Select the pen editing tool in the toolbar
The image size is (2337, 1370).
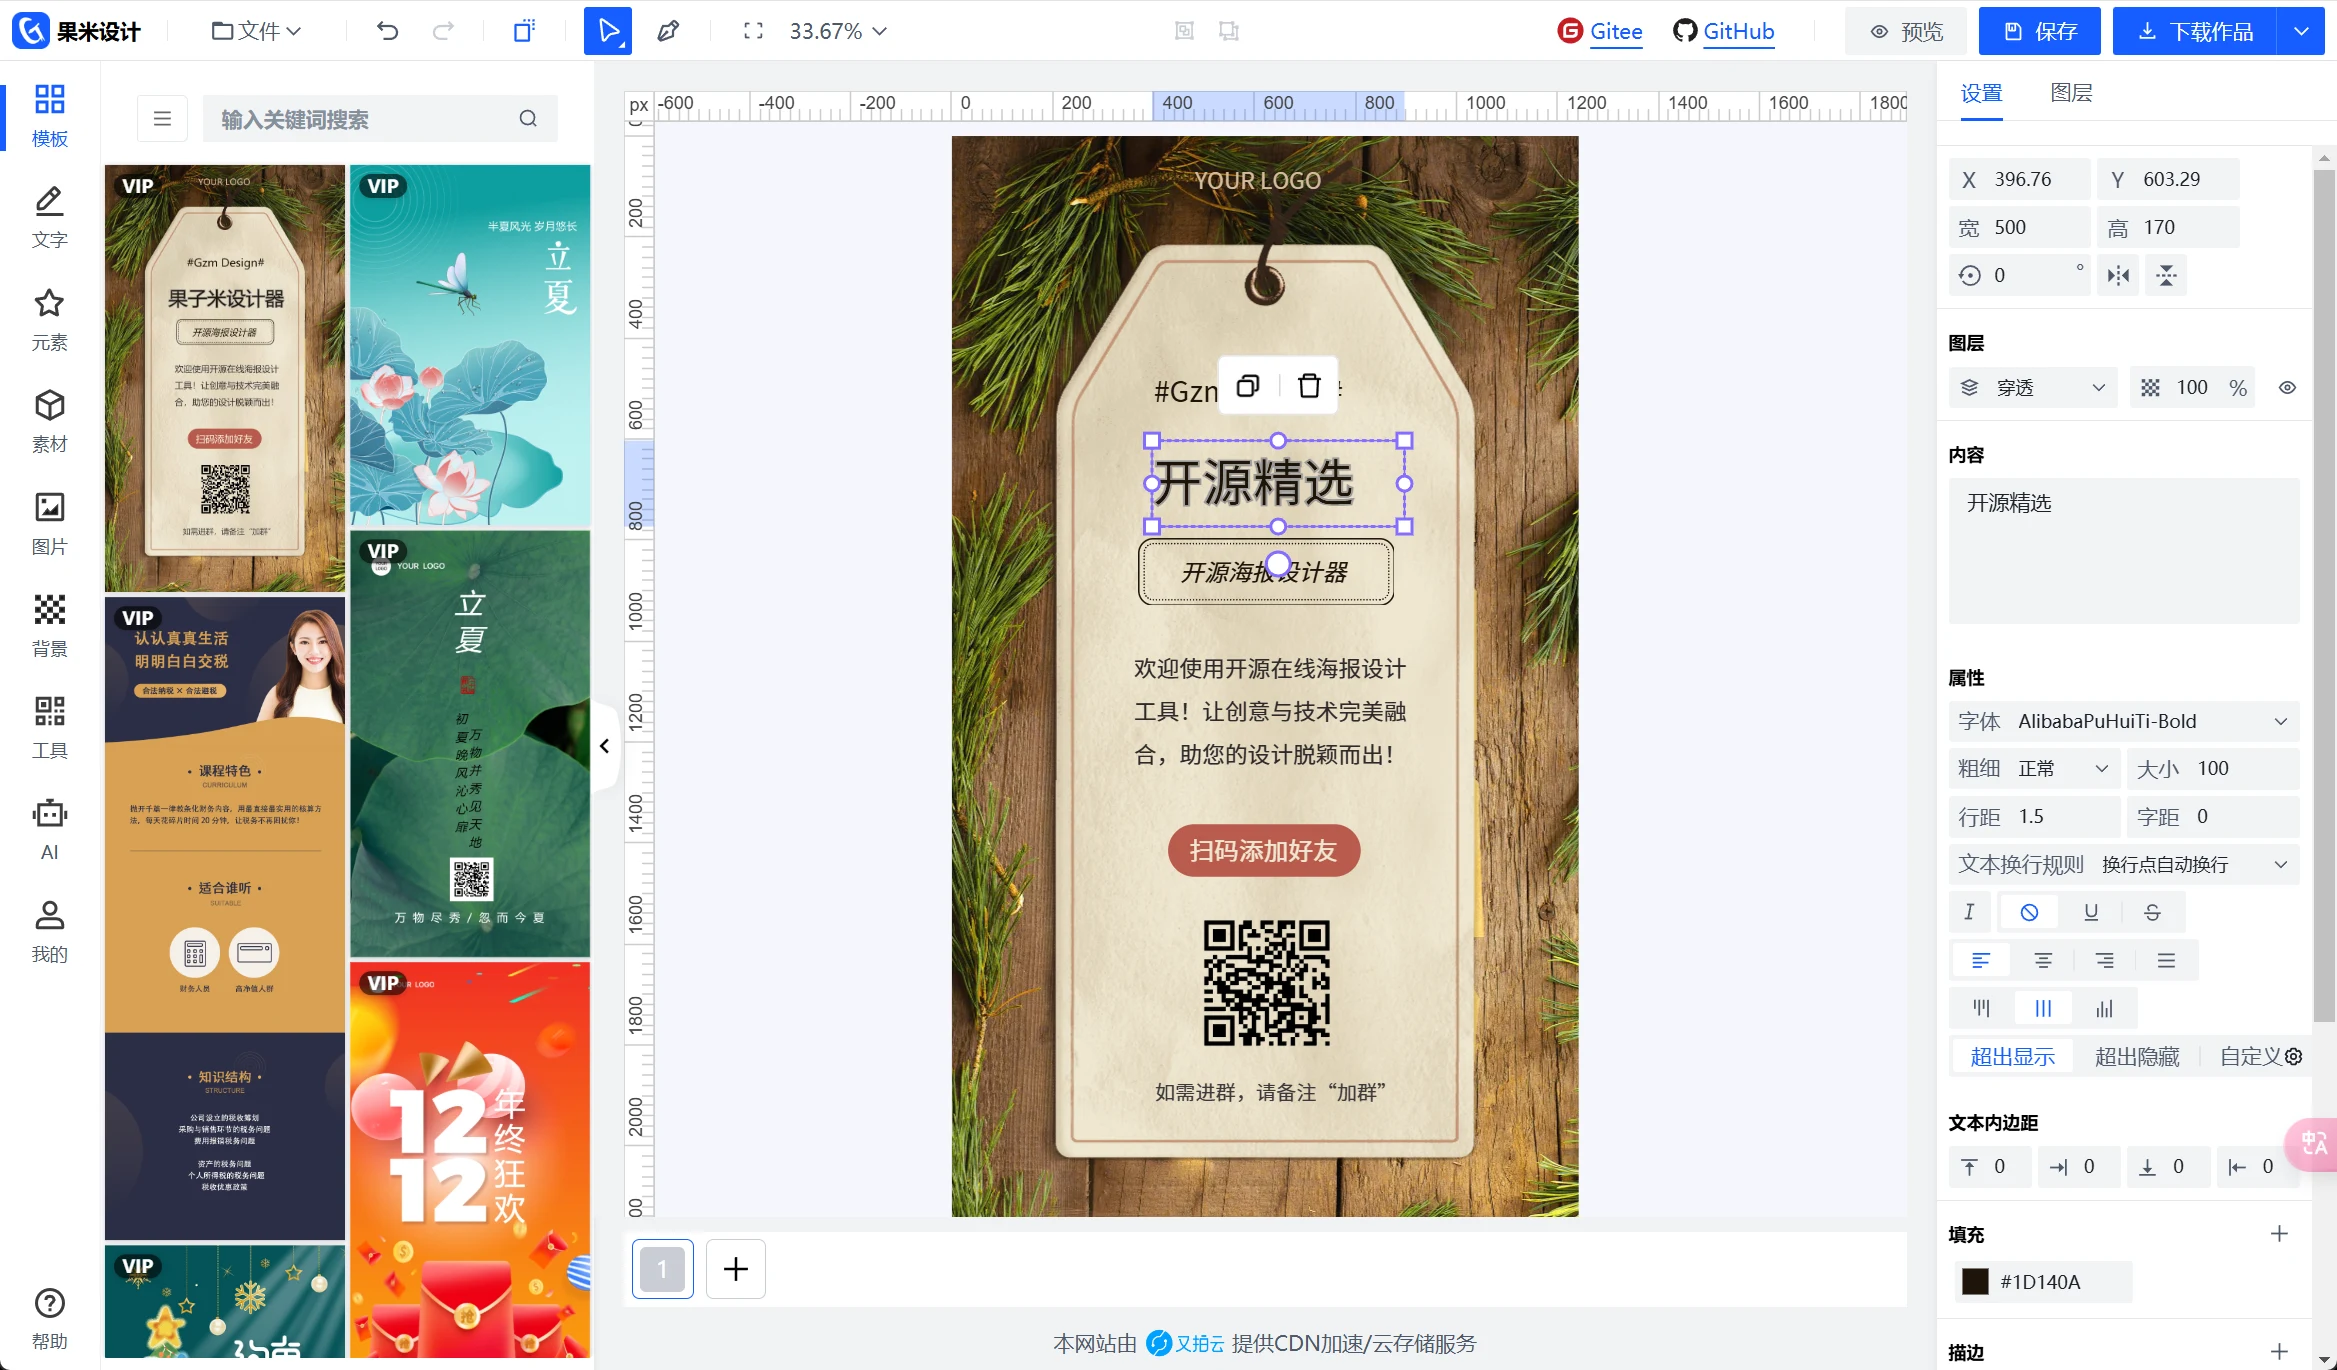668,31
